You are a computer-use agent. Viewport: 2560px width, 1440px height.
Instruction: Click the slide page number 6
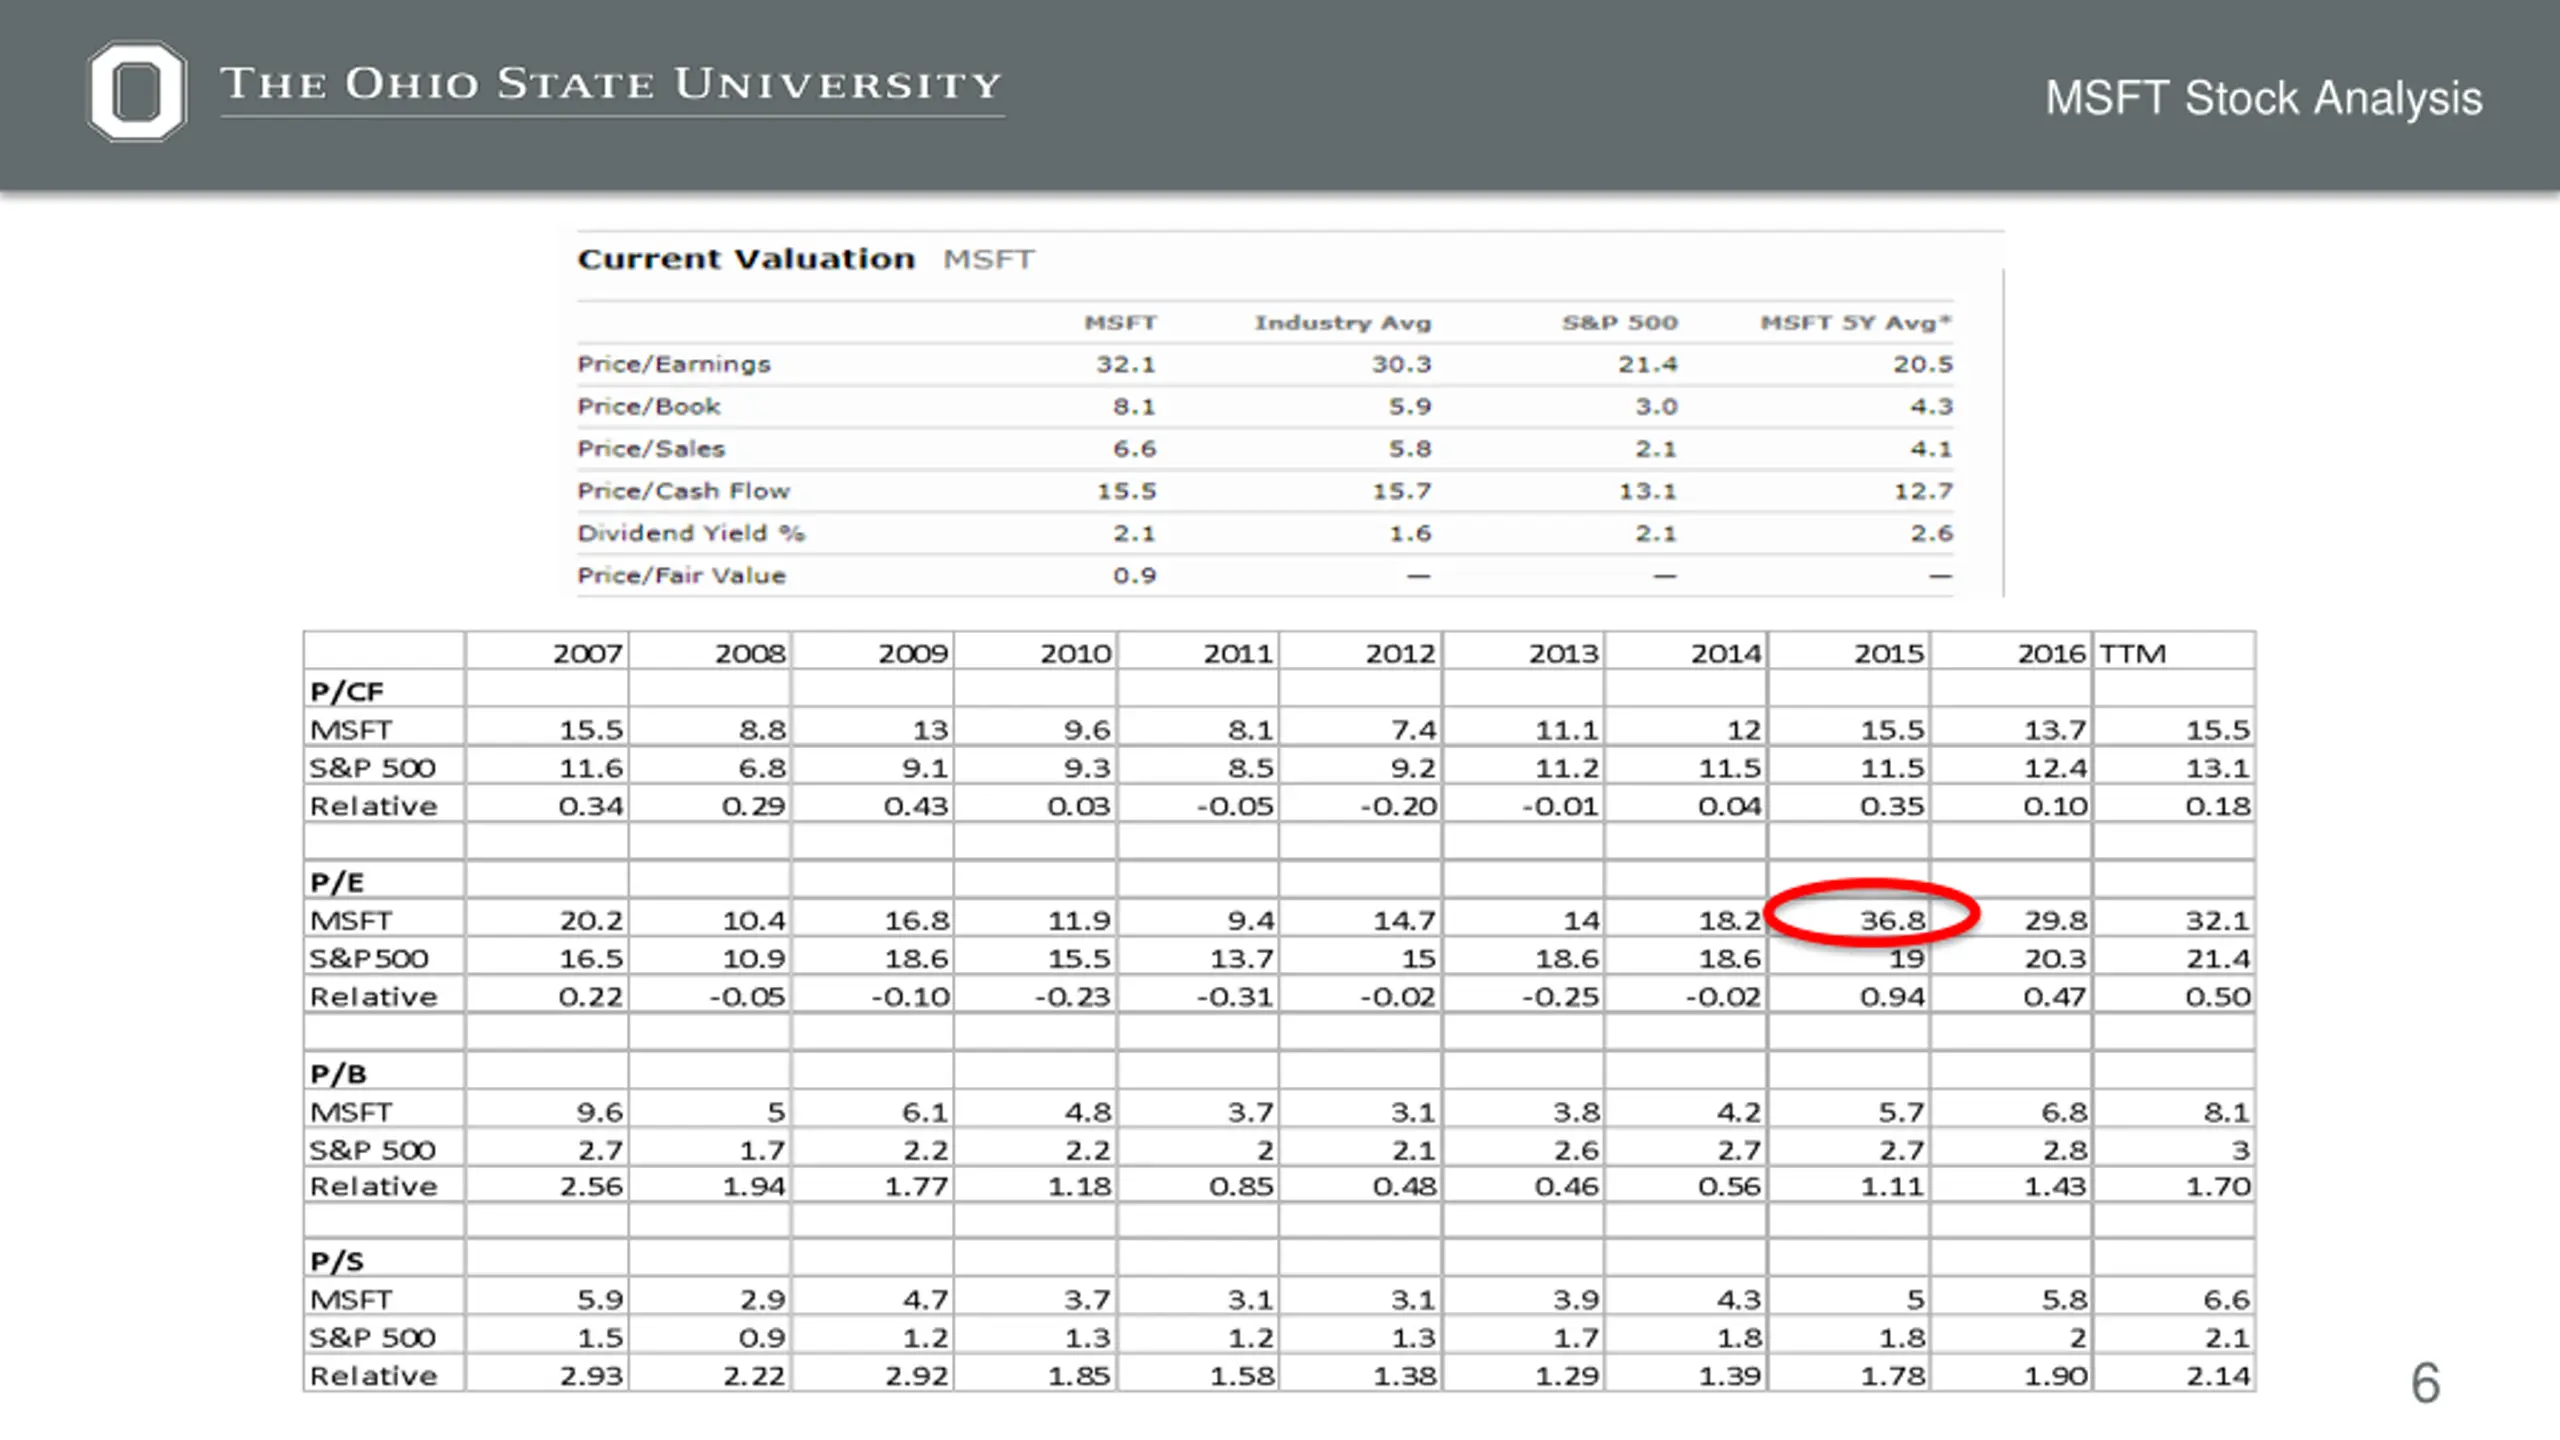2425,1383
